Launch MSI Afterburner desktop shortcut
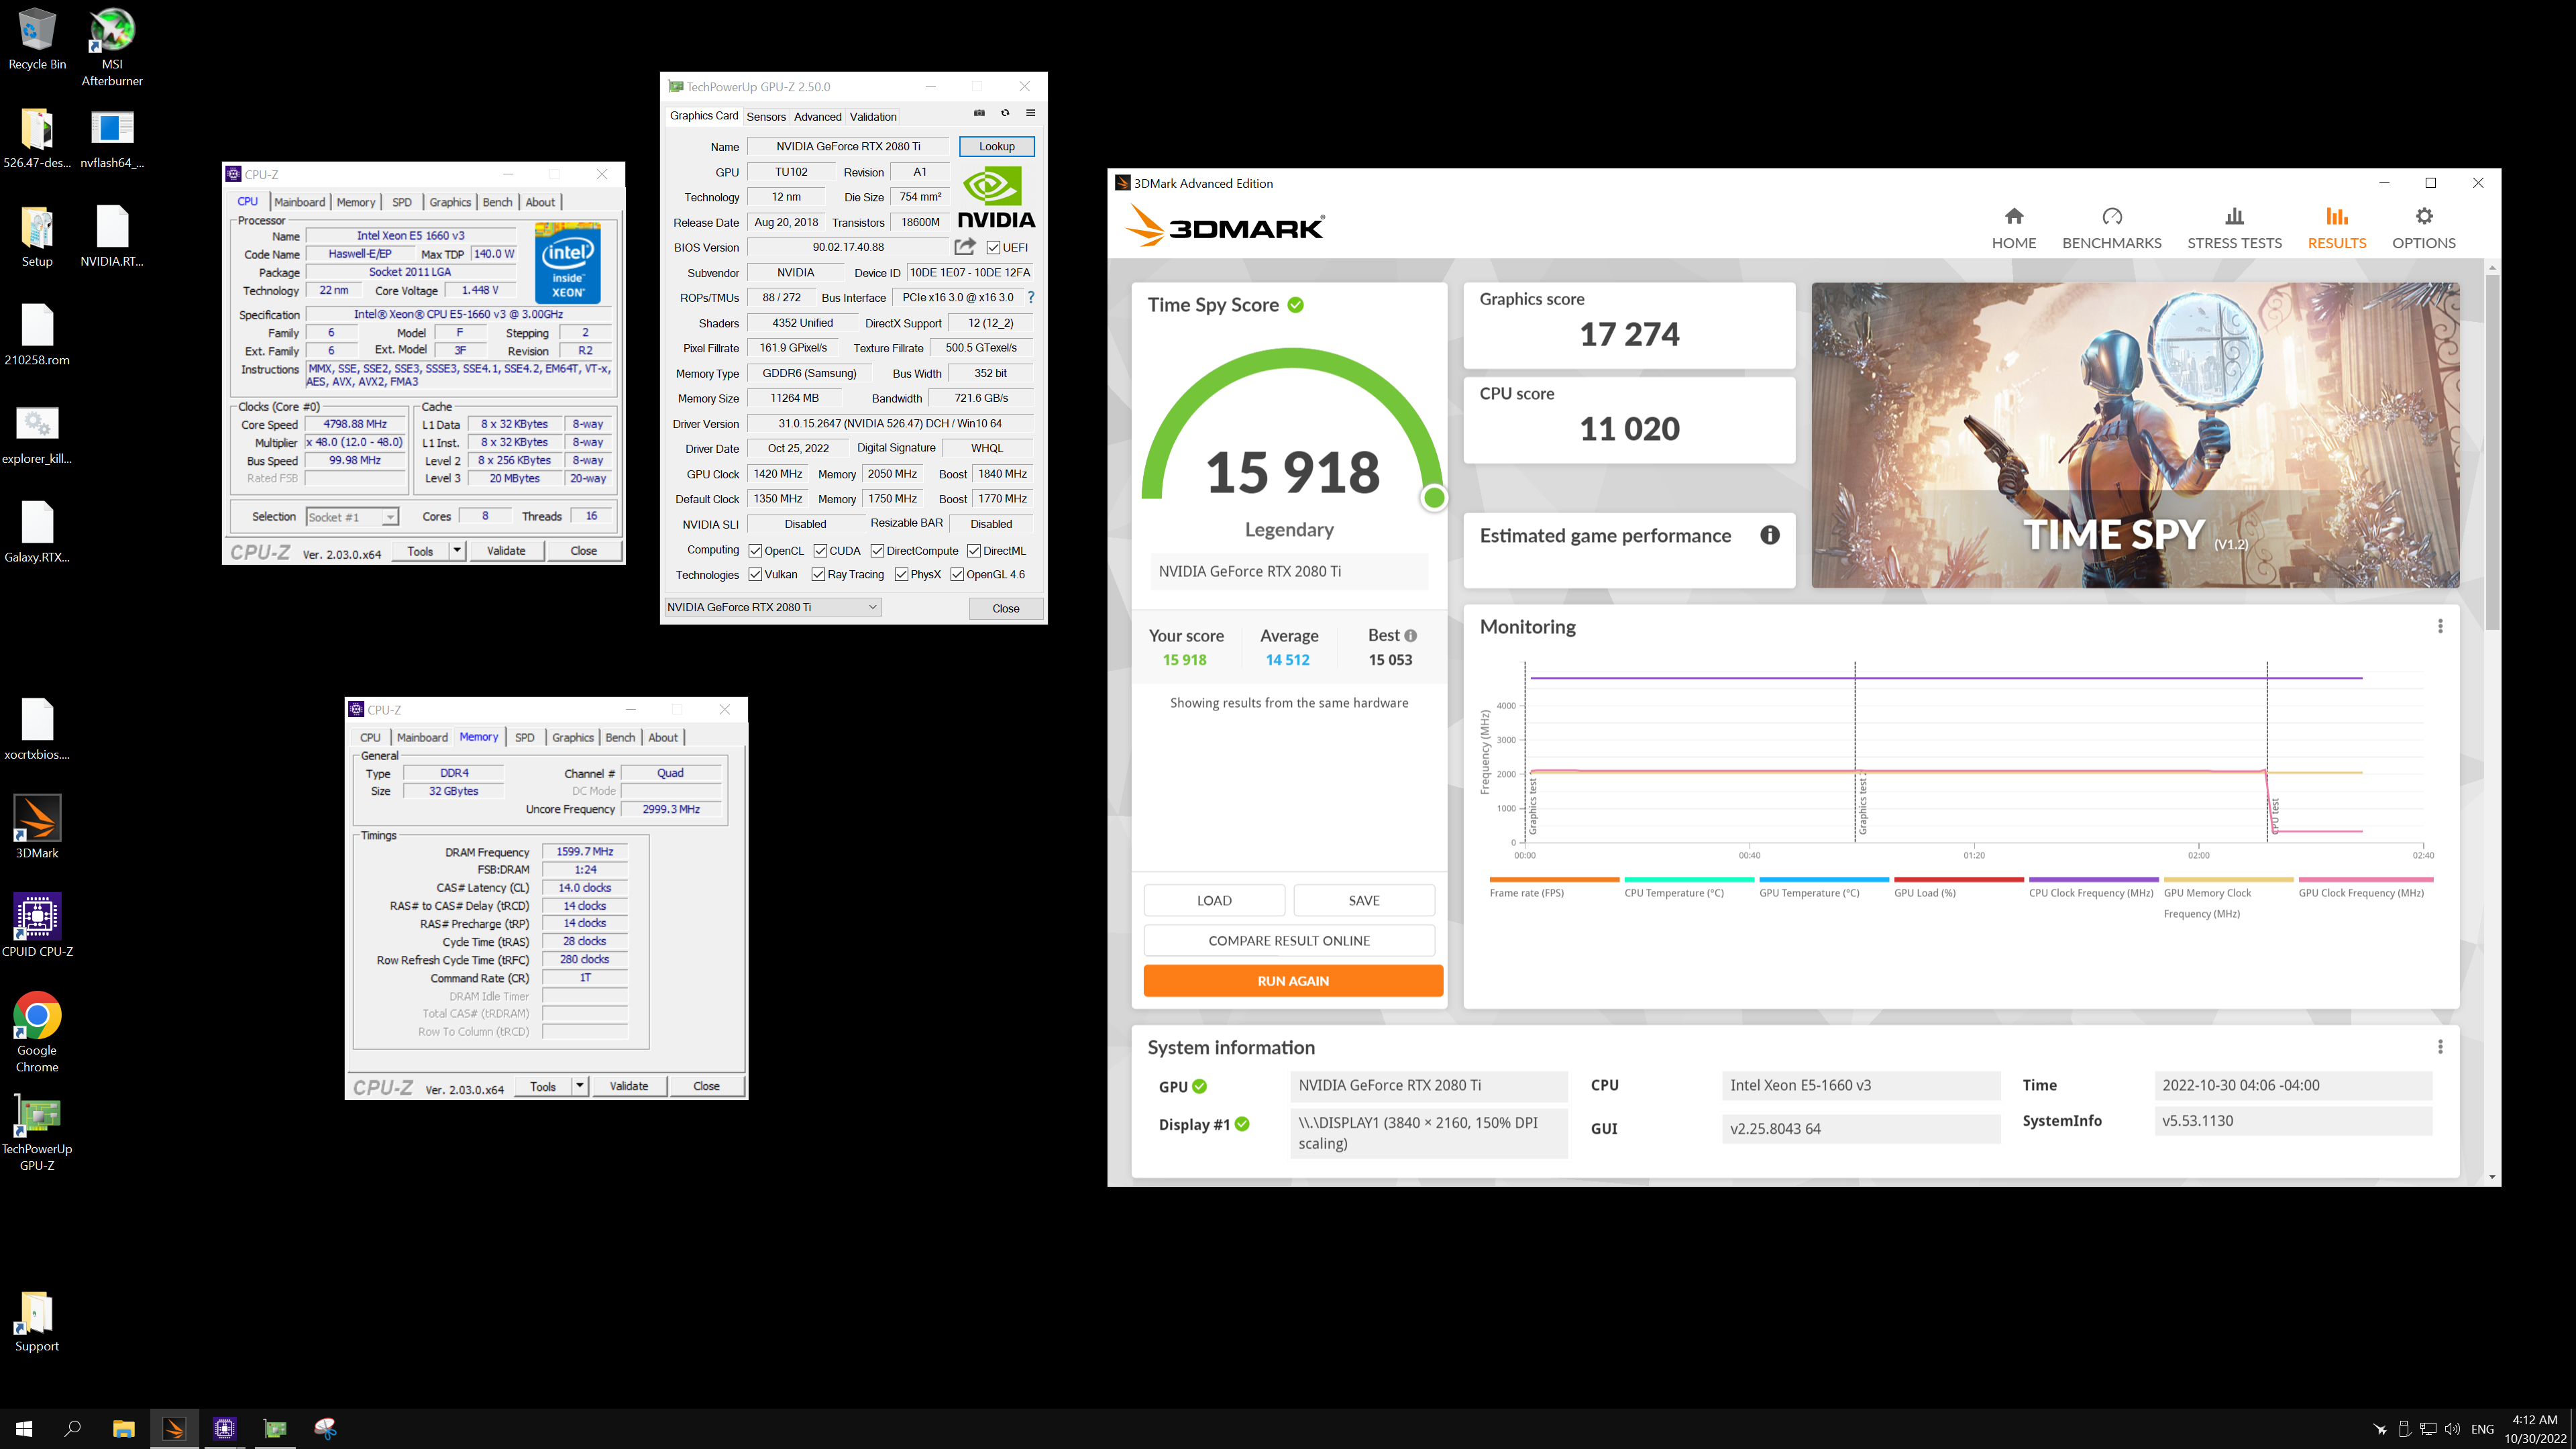The width and height of the screenshot is (2576, 1449). click(x=112, y=47)
